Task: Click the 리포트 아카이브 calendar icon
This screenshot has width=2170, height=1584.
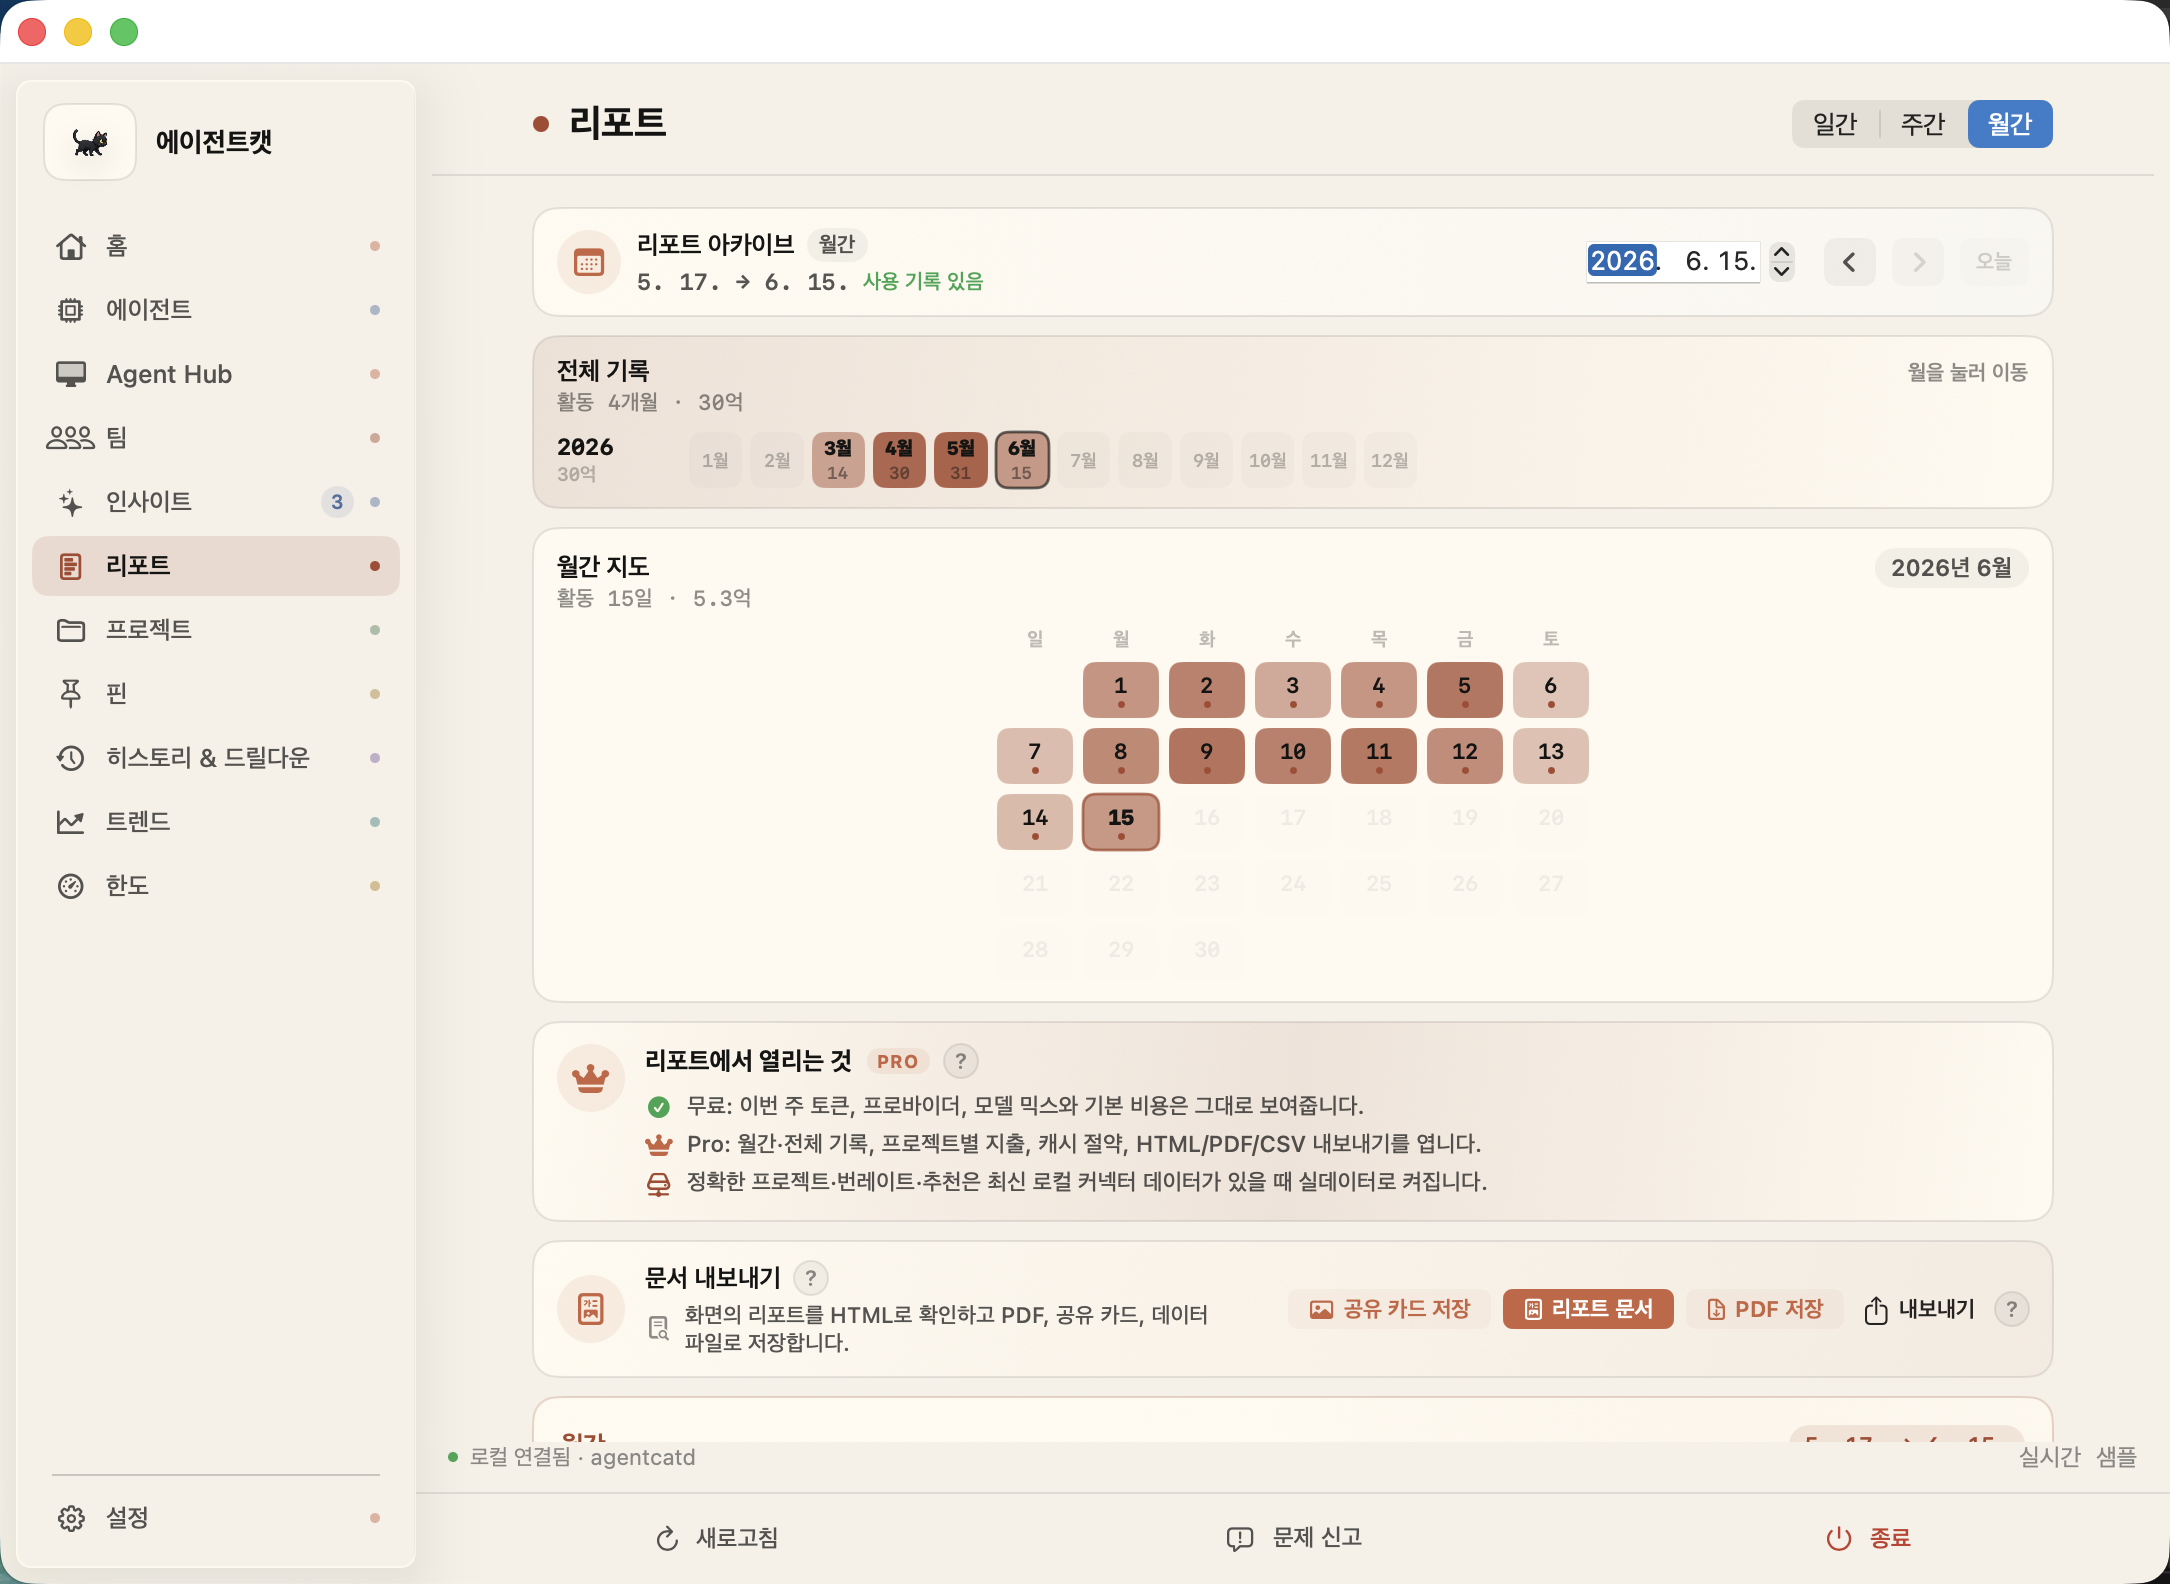Action: [589, 262]
